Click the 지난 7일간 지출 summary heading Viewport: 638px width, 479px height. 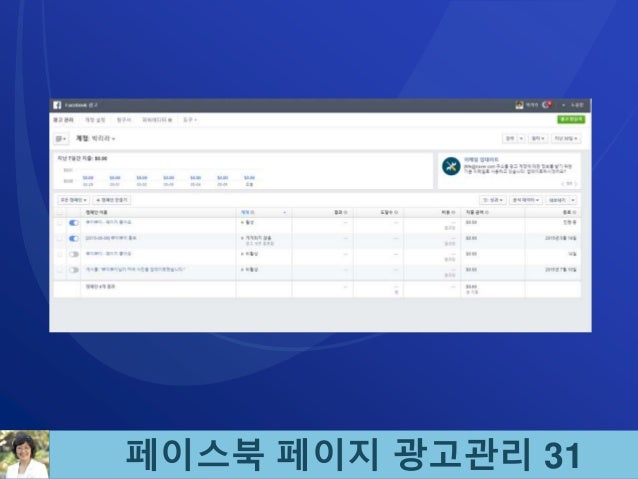82,158
